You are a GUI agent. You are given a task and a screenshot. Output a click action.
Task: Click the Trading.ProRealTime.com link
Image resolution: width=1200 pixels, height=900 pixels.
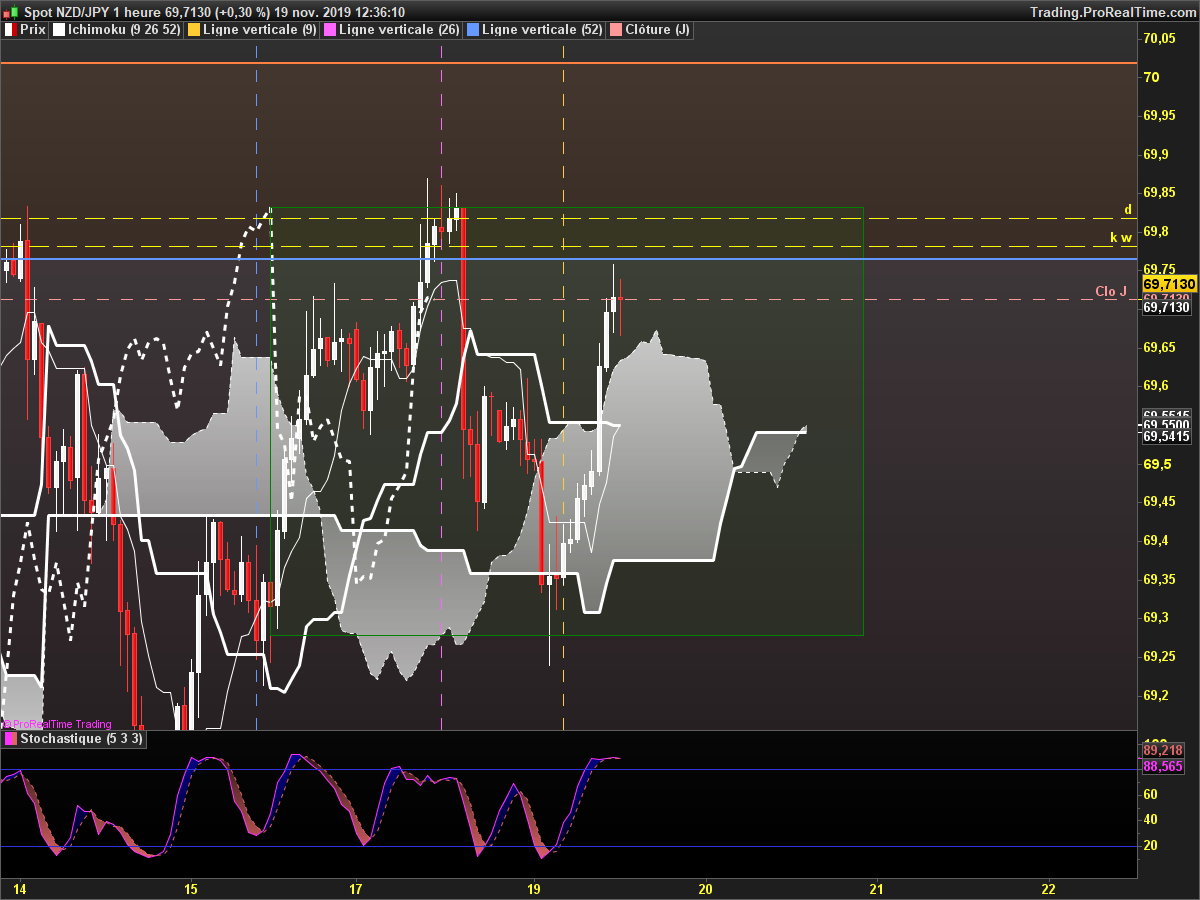point(1112,11)
